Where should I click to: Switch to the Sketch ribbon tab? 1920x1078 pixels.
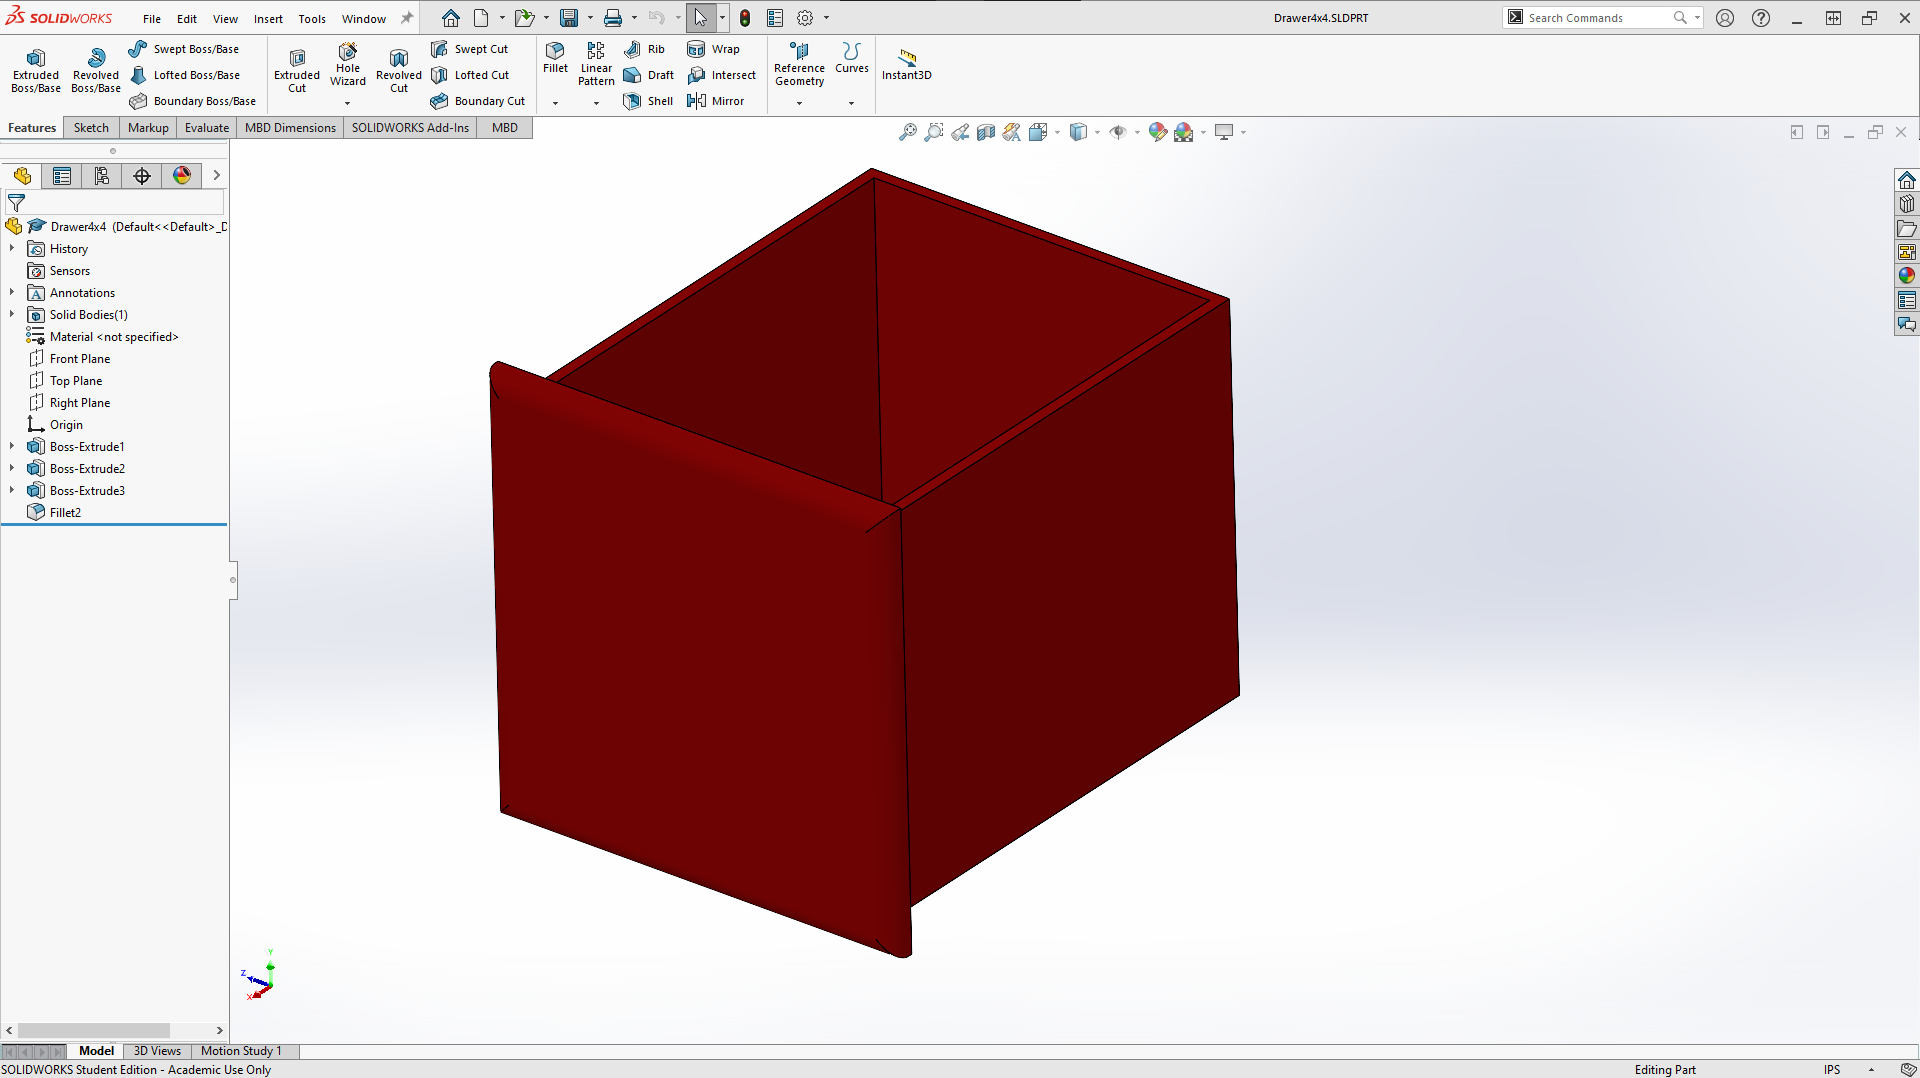pos(91,127)
